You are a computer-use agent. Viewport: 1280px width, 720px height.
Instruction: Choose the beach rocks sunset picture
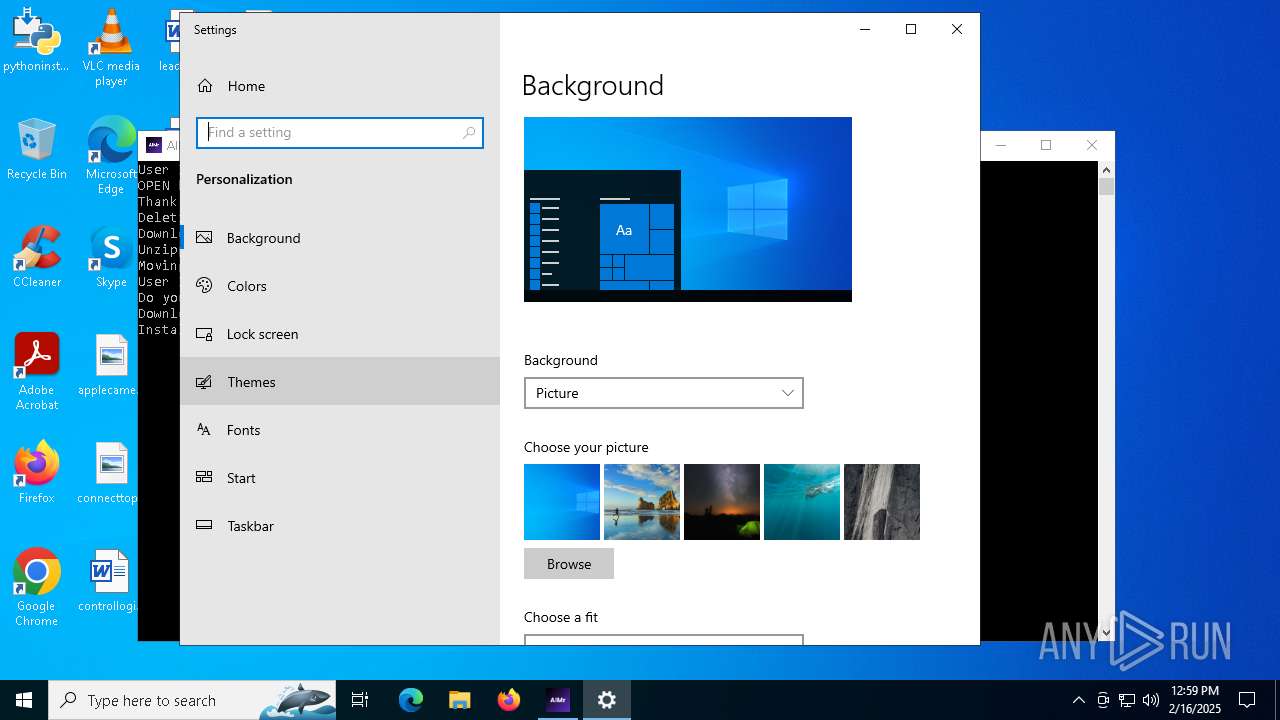(642, 502)
